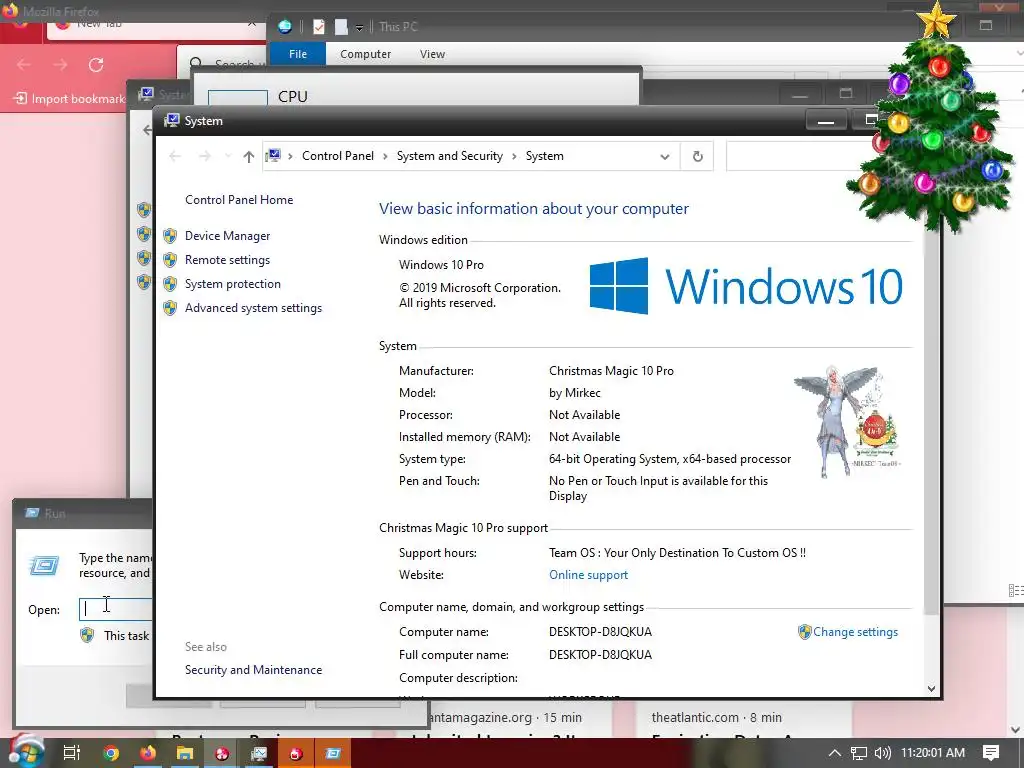1024x768 pixels.
Task: Open the volume control in the tray
Action: 882,753
